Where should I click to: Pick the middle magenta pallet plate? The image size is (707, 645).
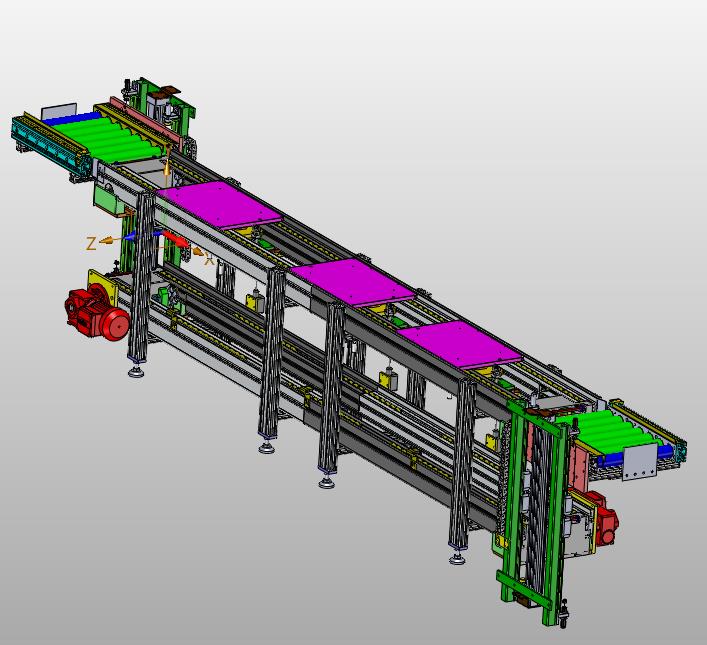(x=353, y=282)
